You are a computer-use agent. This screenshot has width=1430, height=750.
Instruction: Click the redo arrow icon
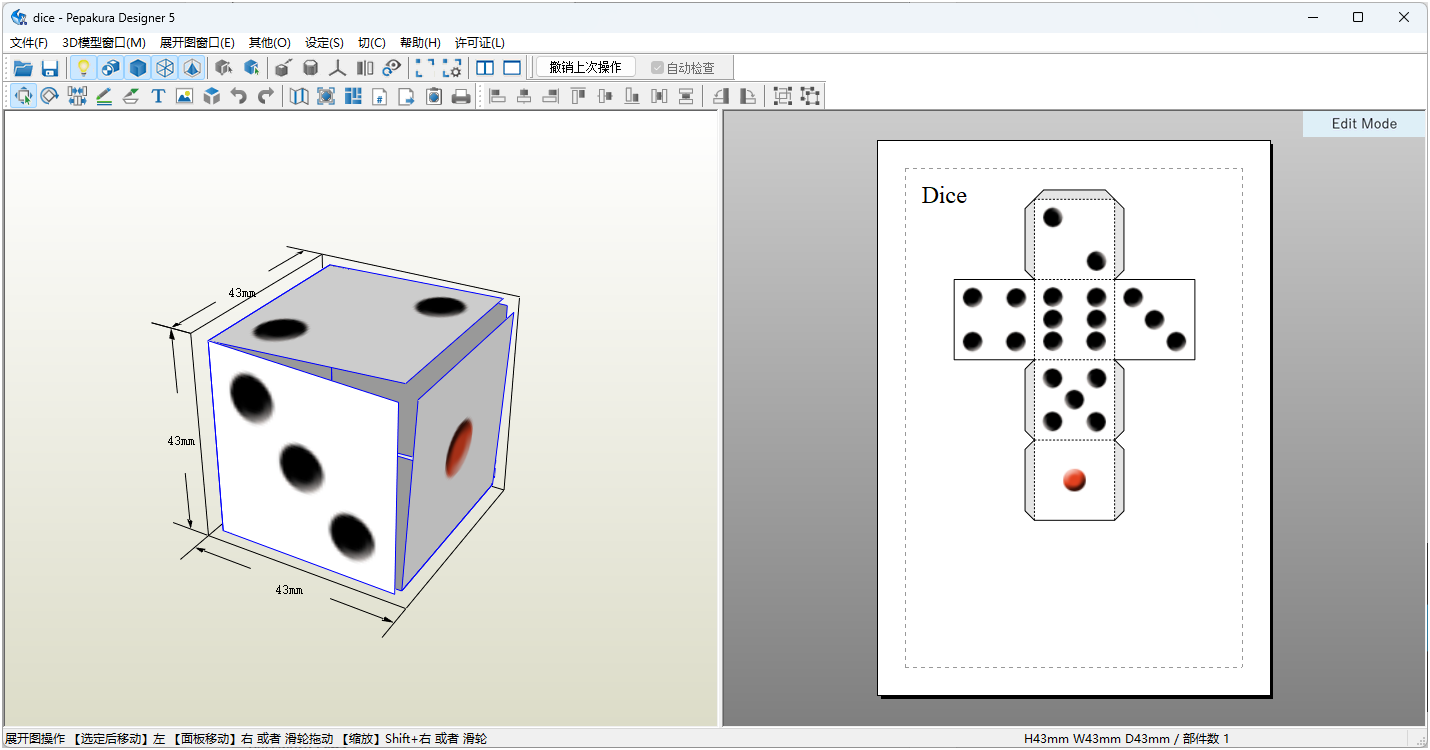click(x=265, y=96)
